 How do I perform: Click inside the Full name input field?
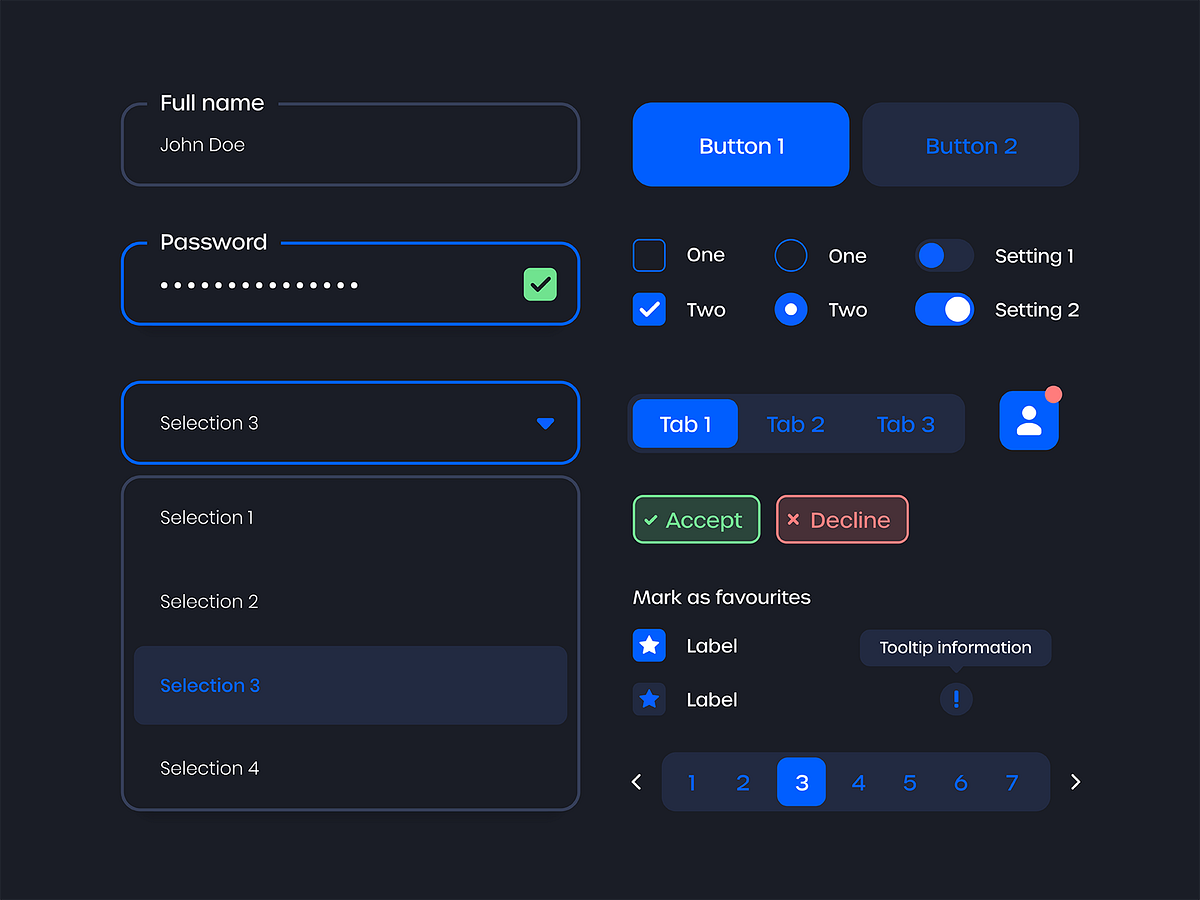350,144
